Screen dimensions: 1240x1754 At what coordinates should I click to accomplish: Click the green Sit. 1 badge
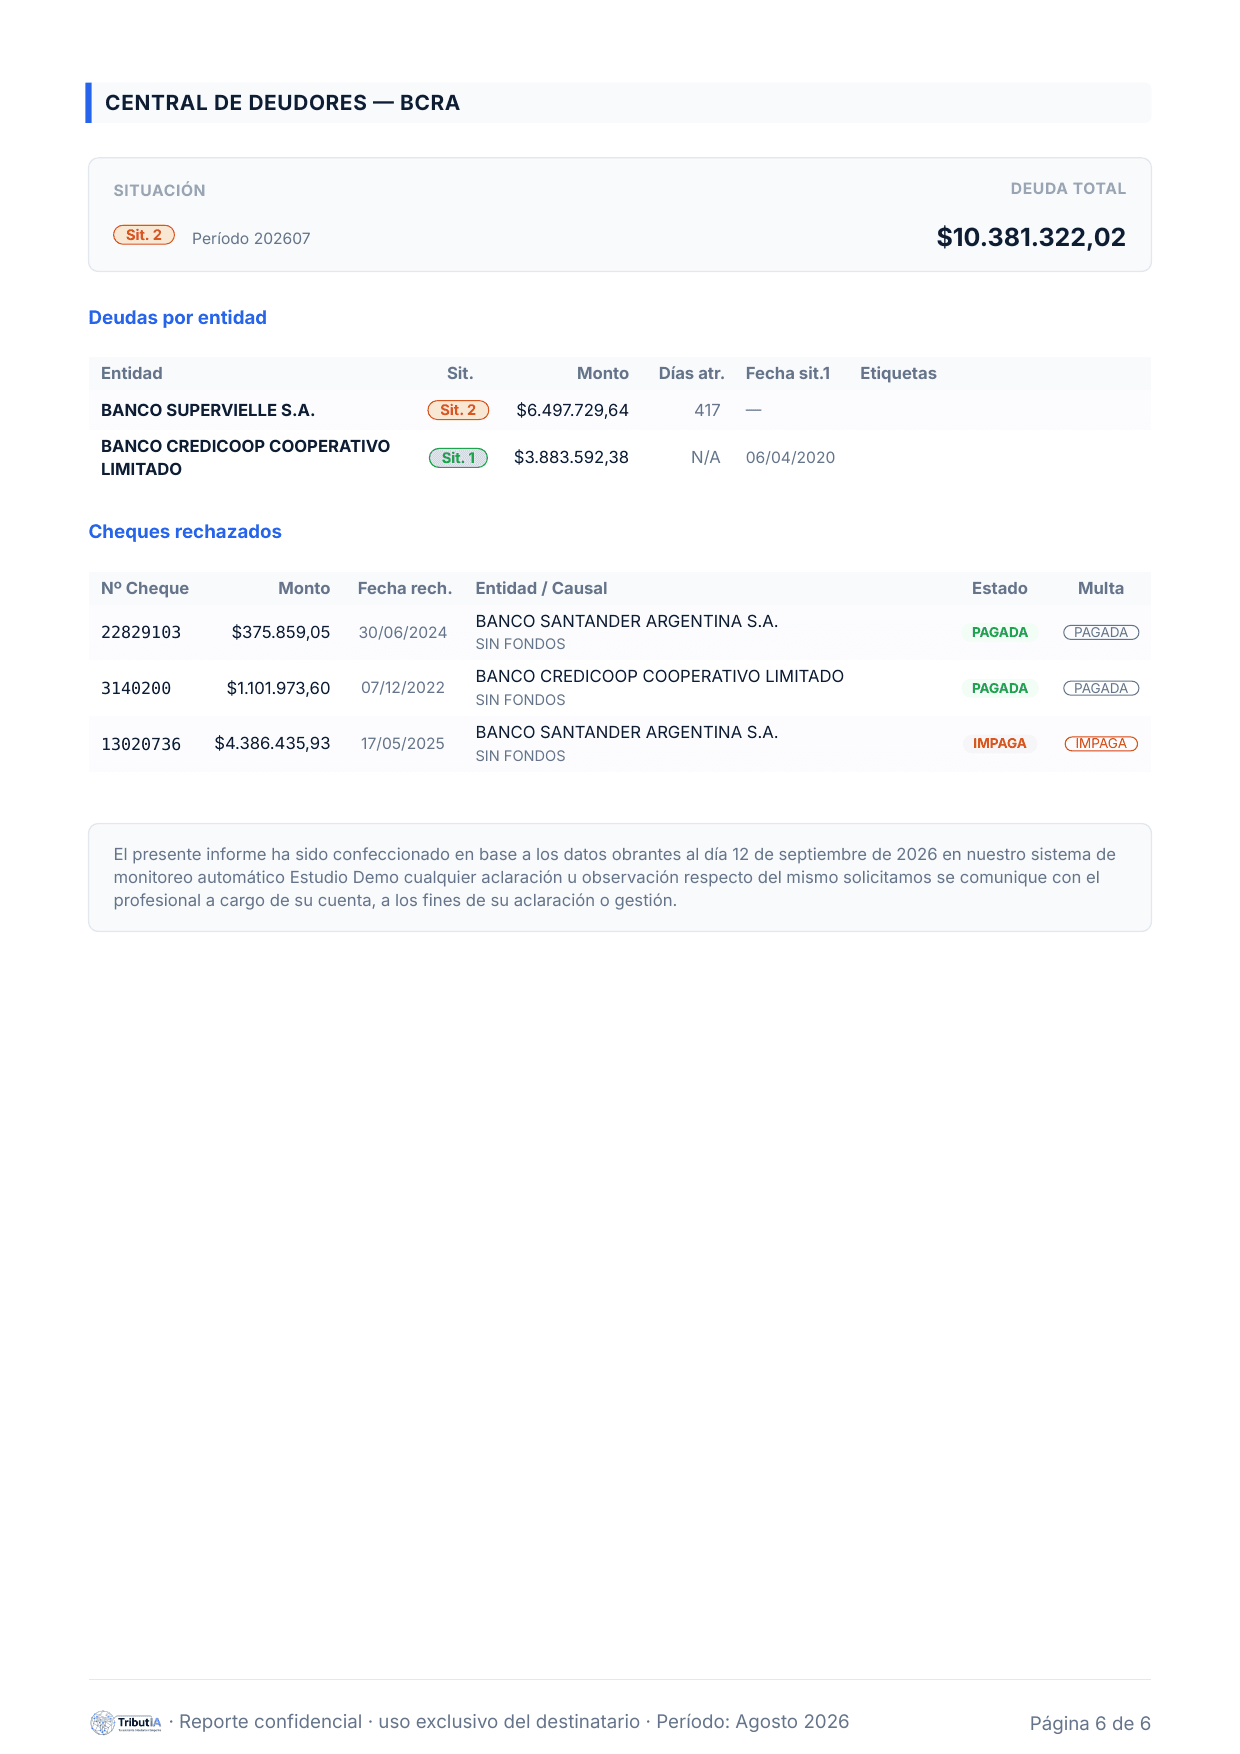[x=458, y=458]
